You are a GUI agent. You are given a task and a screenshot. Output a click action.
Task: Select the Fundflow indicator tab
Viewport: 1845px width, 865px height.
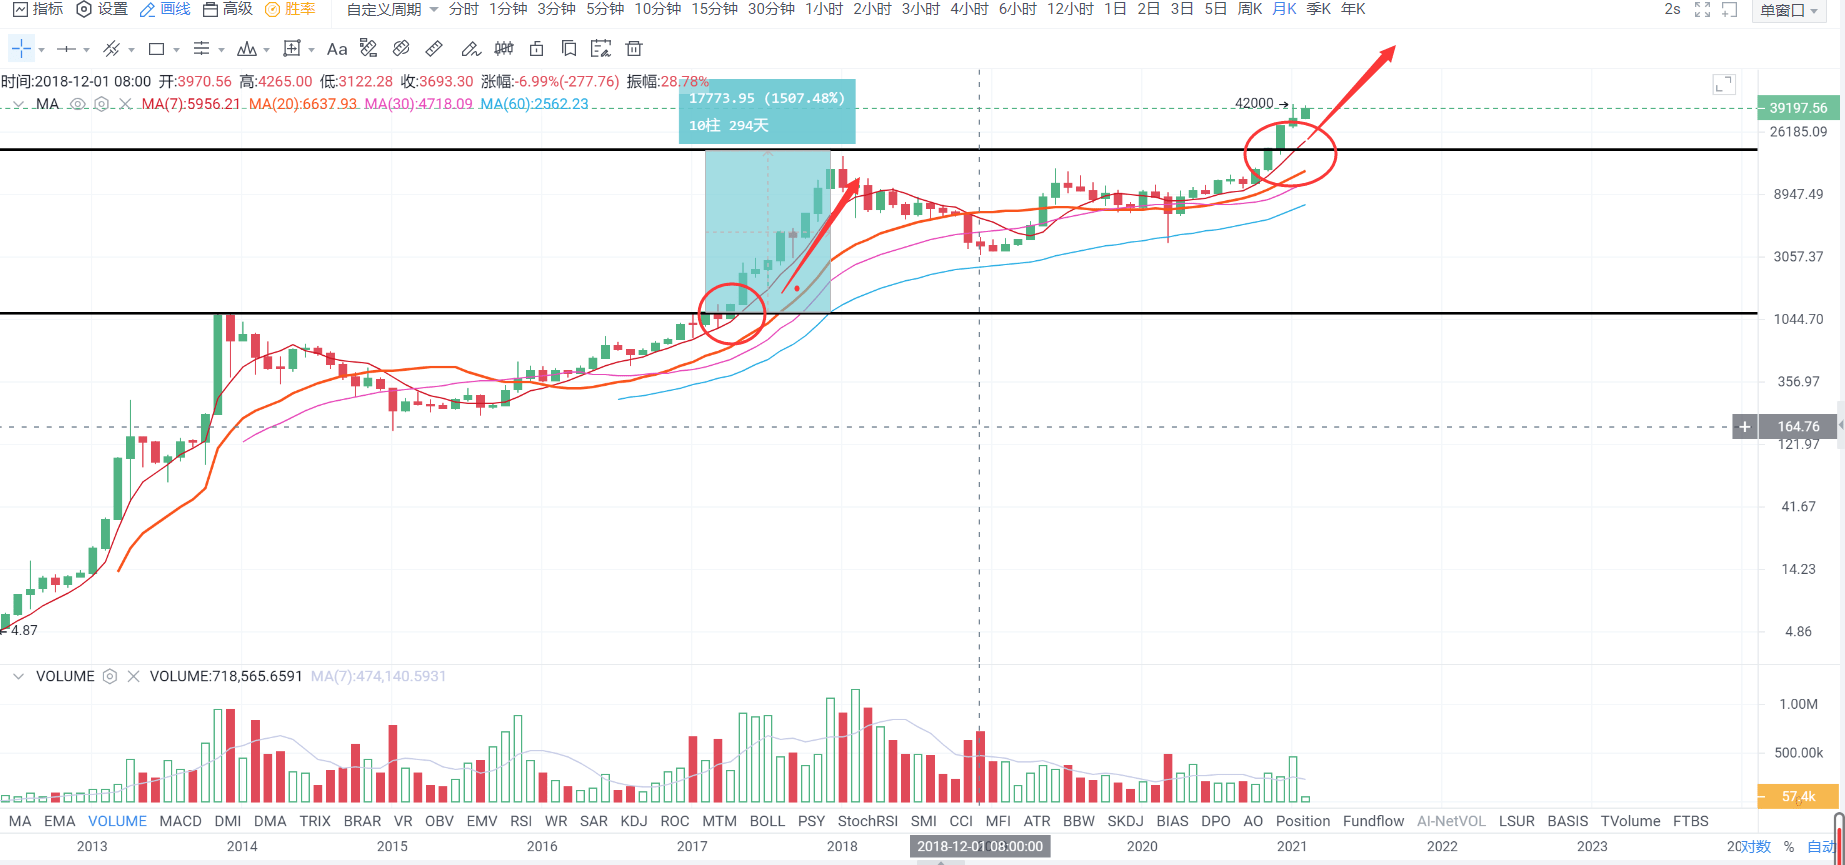coord(1374,821)
